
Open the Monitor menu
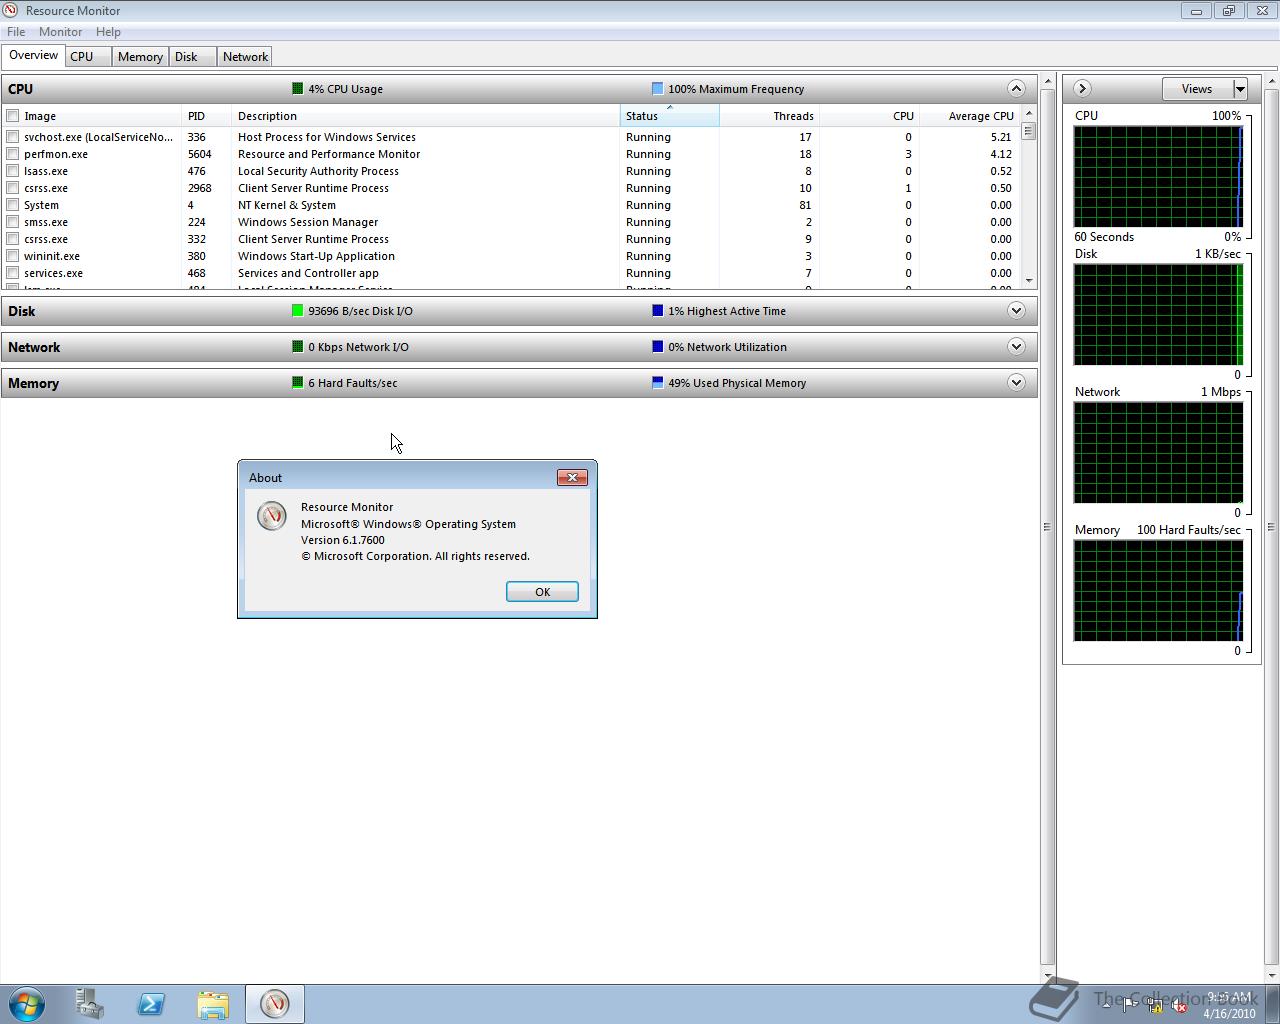coord(60,32)
